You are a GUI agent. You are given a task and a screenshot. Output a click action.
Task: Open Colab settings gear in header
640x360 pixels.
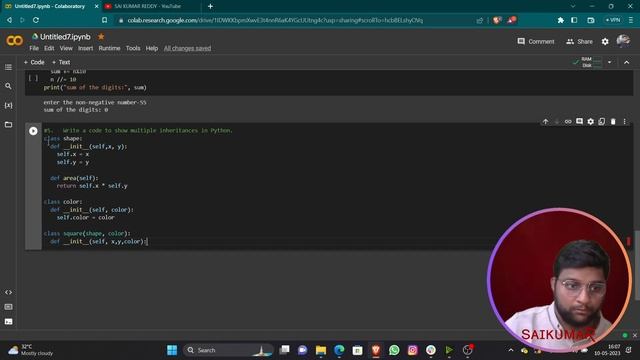pyautogui.click(x=605, y=42)
